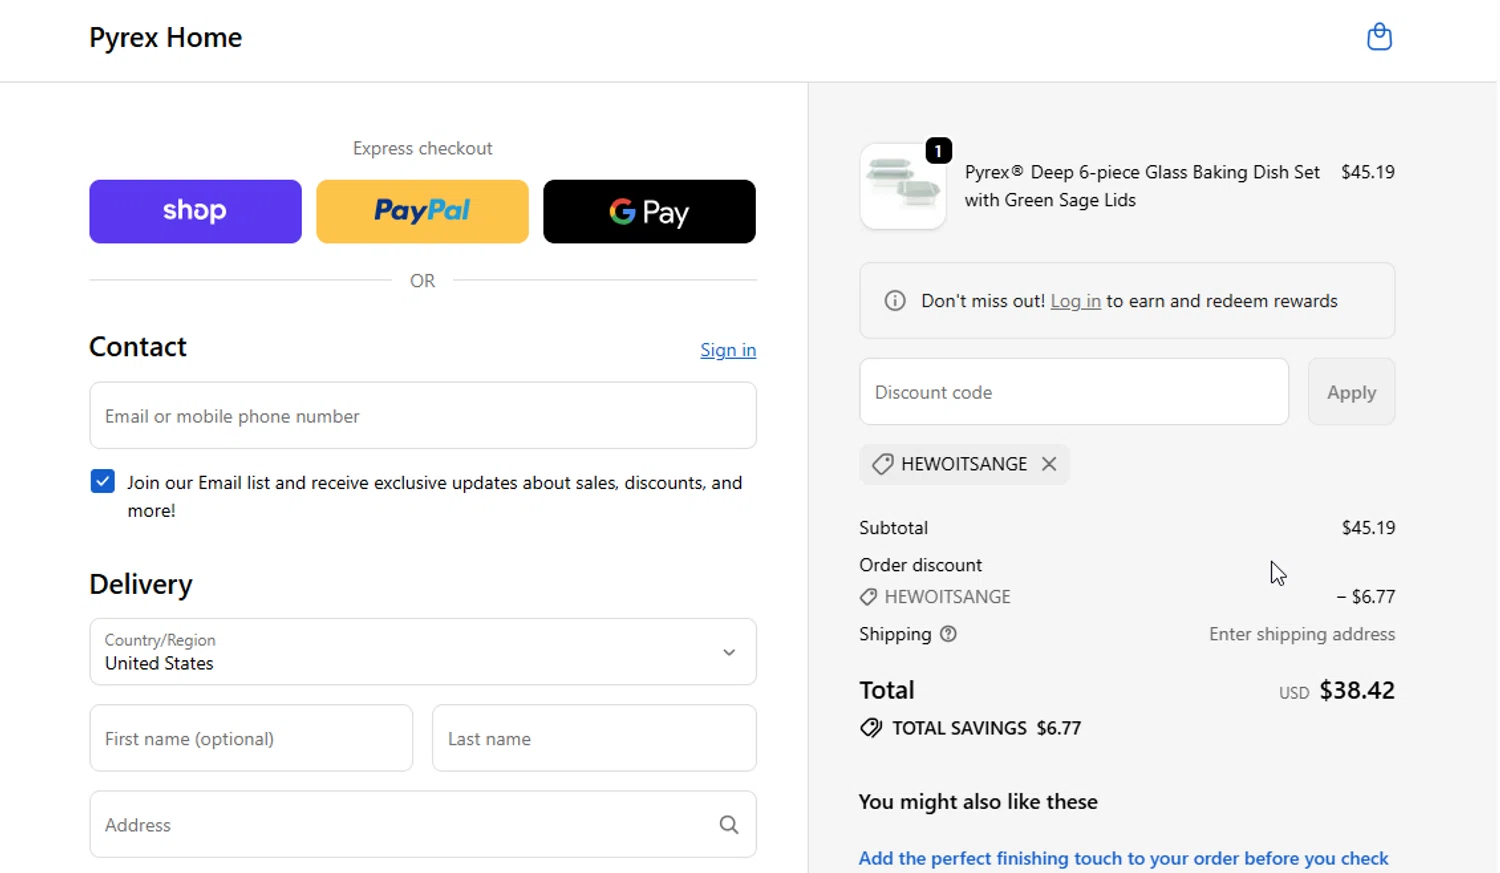Click the product price $45.19 beside item
1500x873 pixels.
pos(1368,172)
